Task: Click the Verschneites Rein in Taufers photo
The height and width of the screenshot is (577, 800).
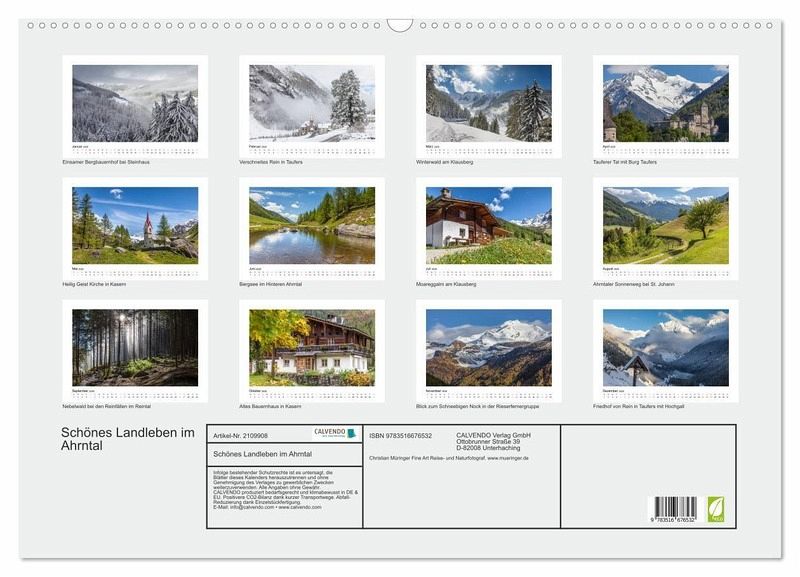Action: tap(312, 103)
